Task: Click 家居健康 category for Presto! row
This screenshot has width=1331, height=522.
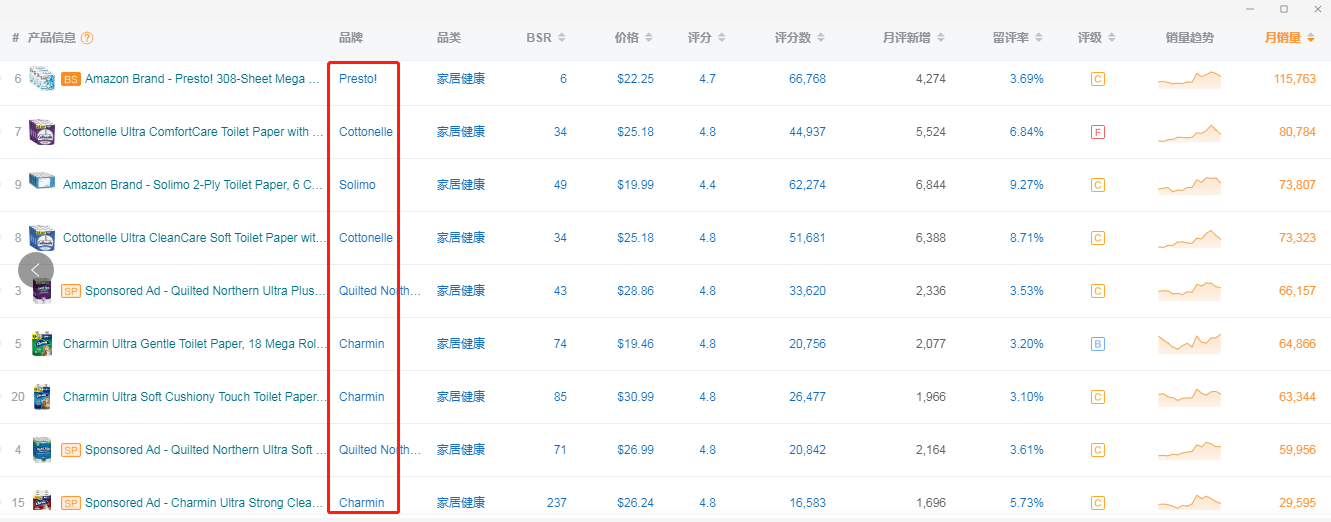Action: pyautogui.click(x=461, y=79)
